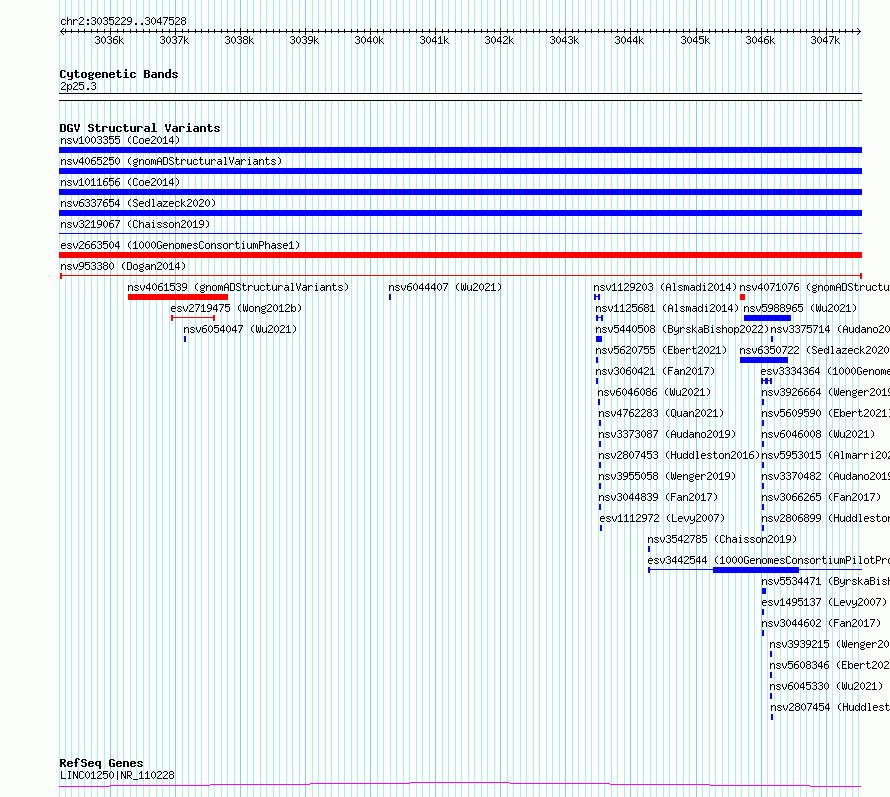The image size is (890, 797).
Task: Click the nsv4071076 gnomAD variant label
Action: [x=815, y=287]
